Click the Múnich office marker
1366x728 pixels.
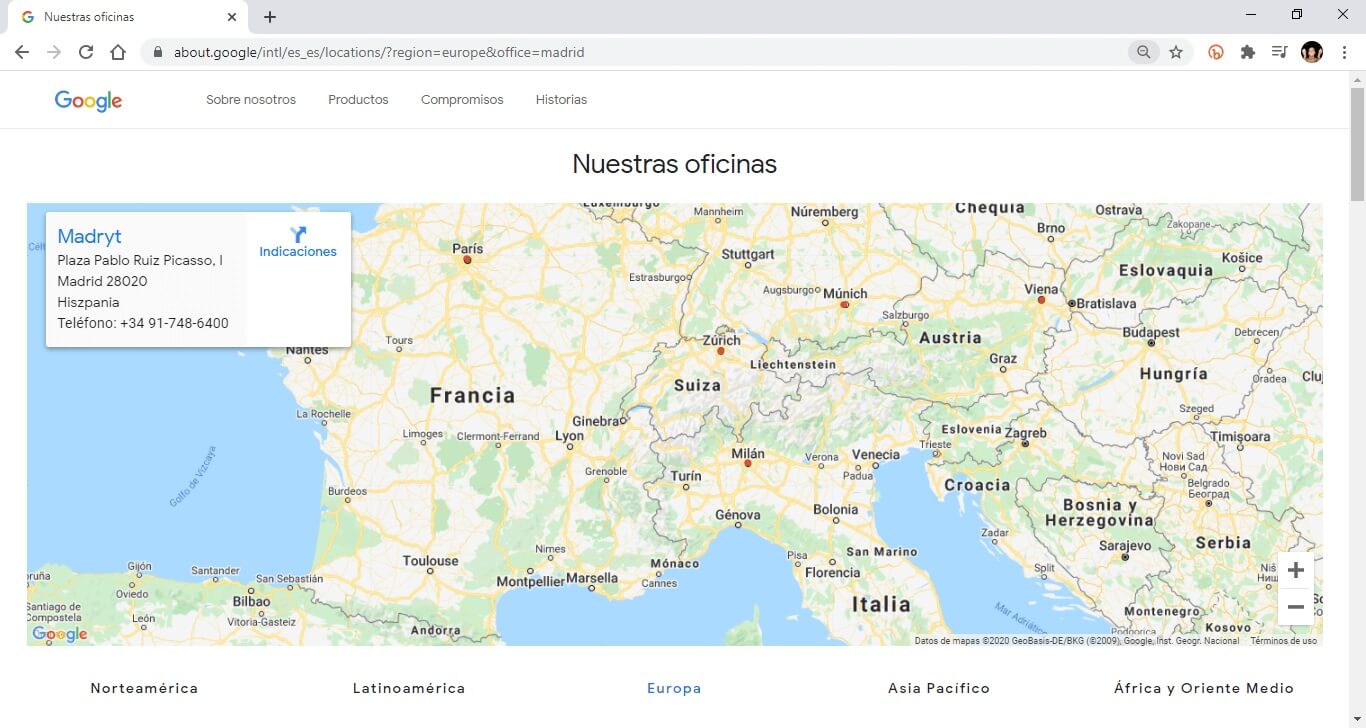pyautogui.click(x=844, y=304)
